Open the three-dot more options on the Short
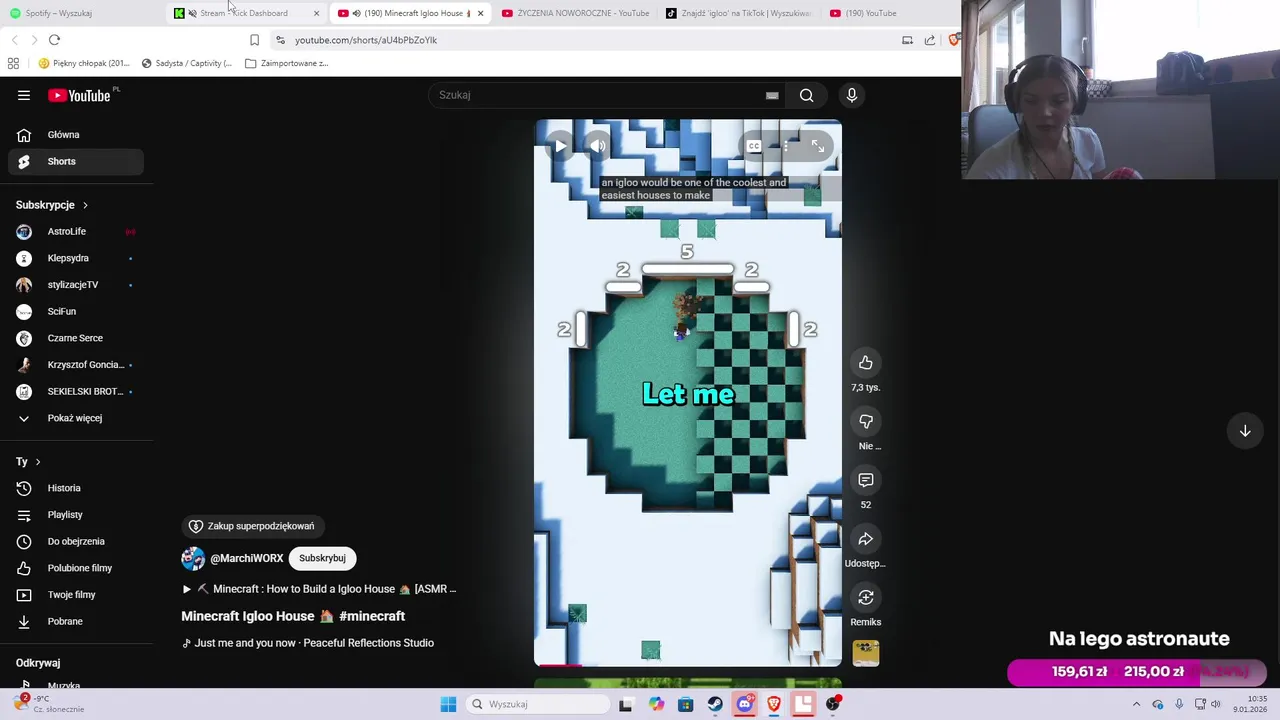 coord(786,146)
